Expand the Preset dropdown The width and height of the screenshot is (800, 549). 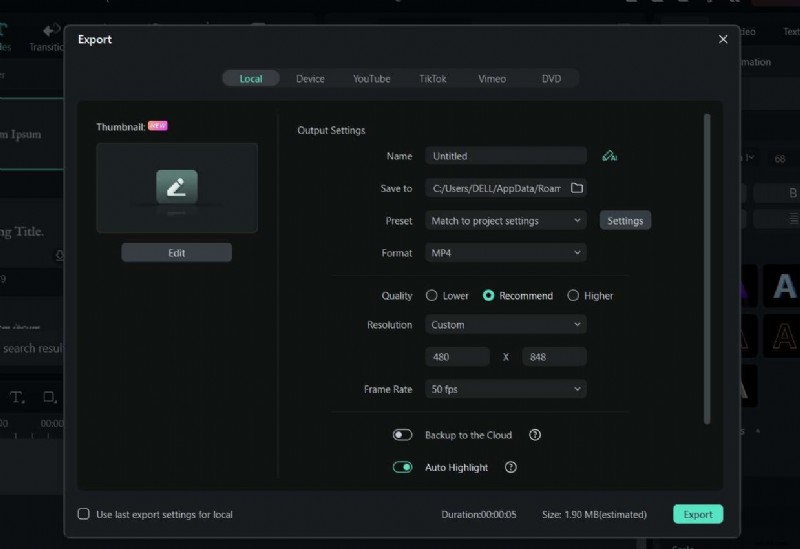(506, 221)
